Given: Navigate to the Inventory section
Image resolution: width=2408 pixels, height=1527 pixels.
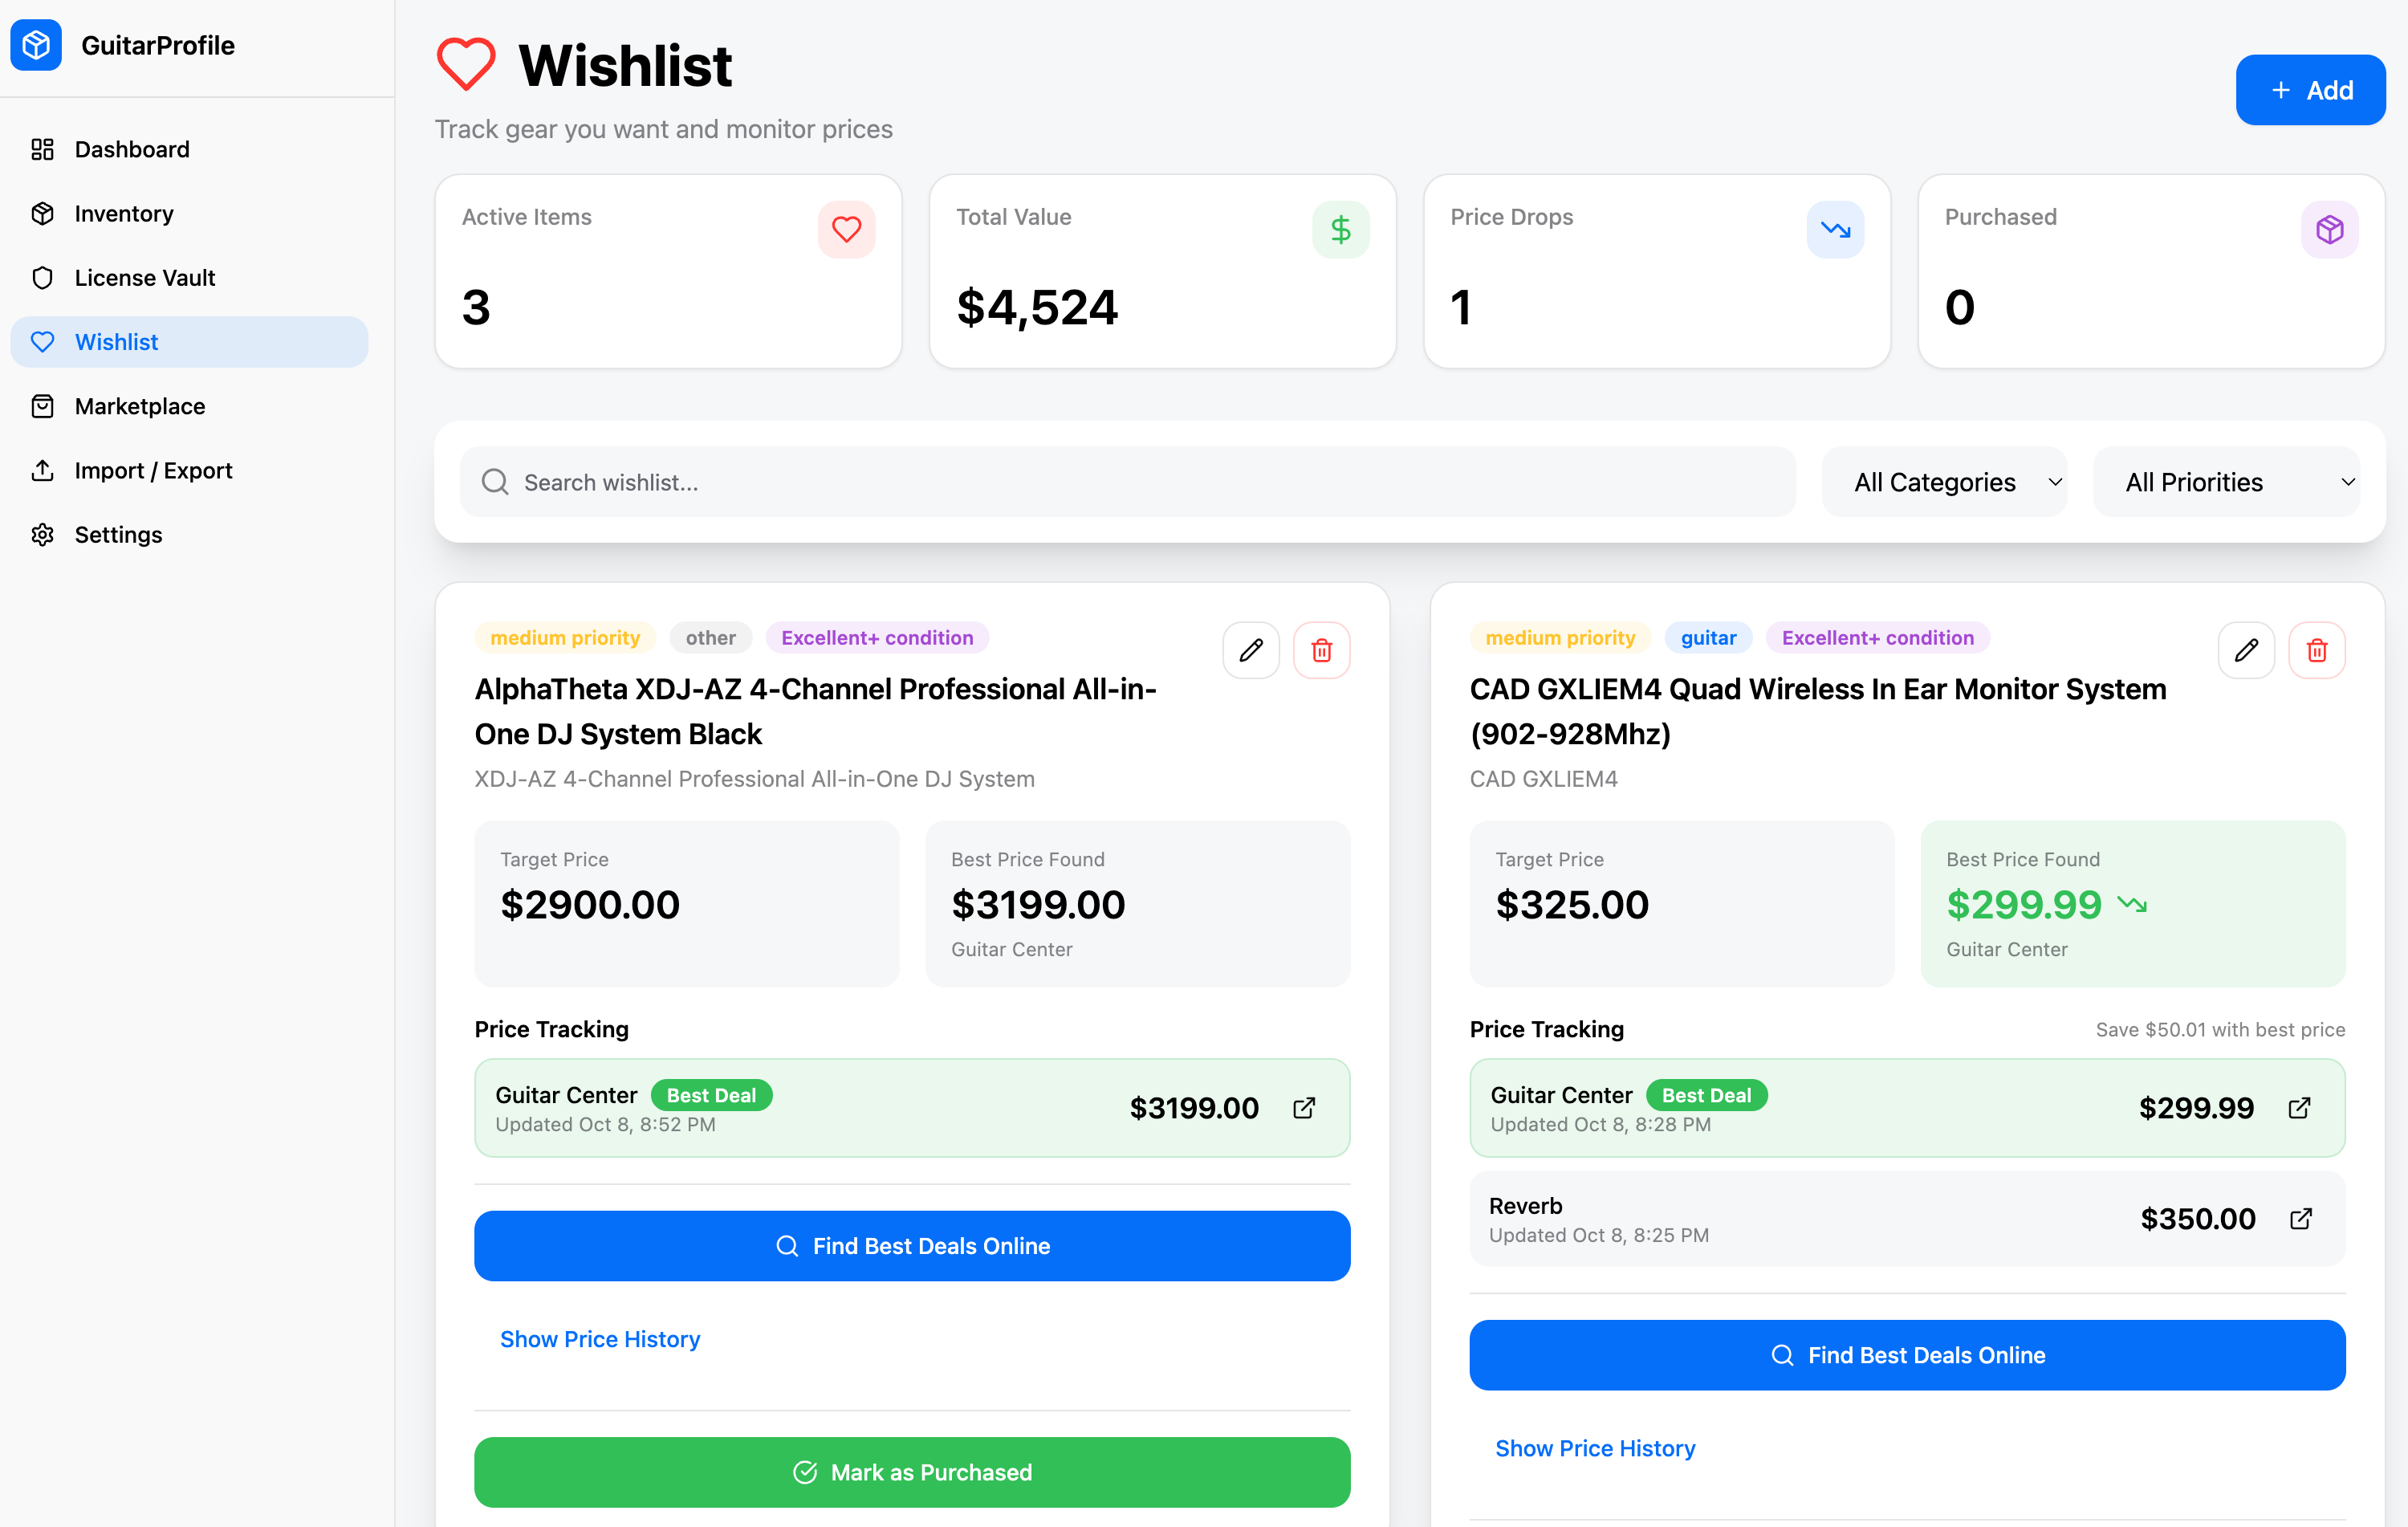Looking at the screenshot, I should click(x=124, y=213).
